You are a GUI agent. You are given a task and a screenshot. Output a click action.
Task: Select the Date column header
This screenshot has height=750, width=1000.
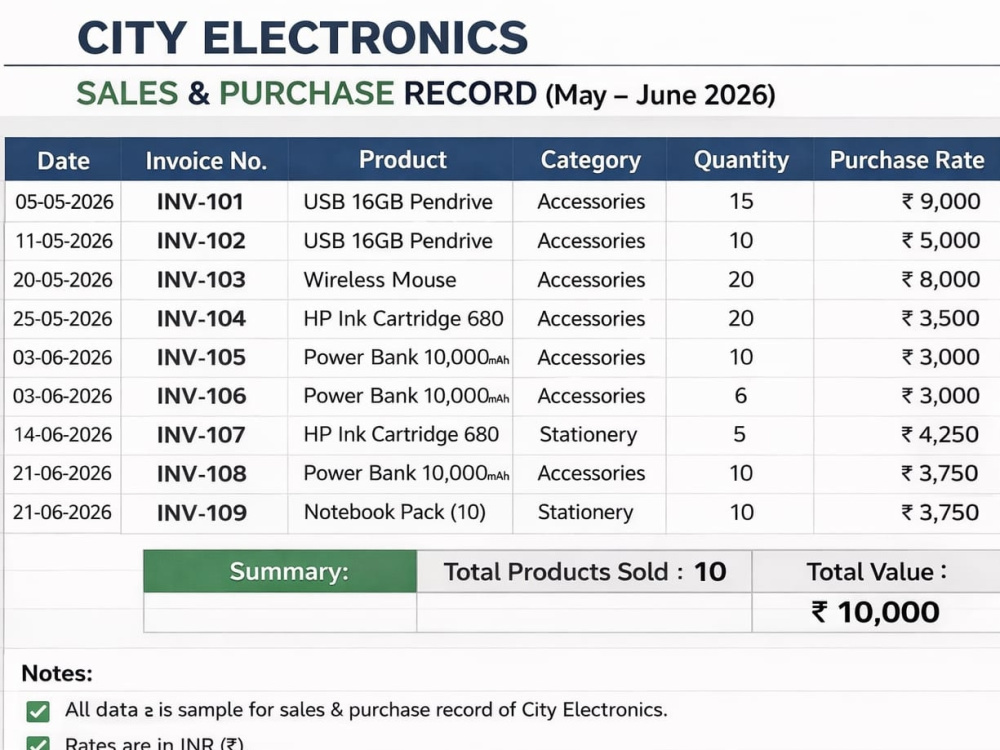pos(63,159)
